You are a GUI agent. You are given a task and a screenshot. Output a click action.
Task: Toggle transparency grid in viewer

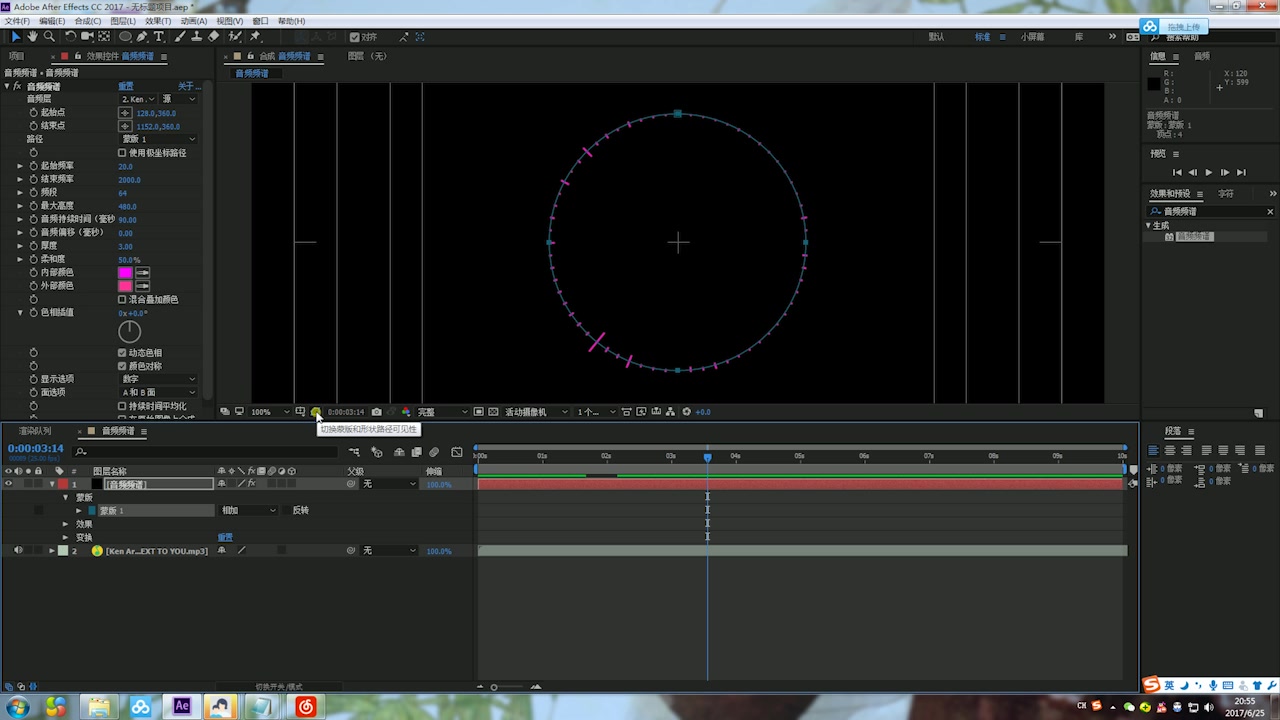tap(493, 412)
